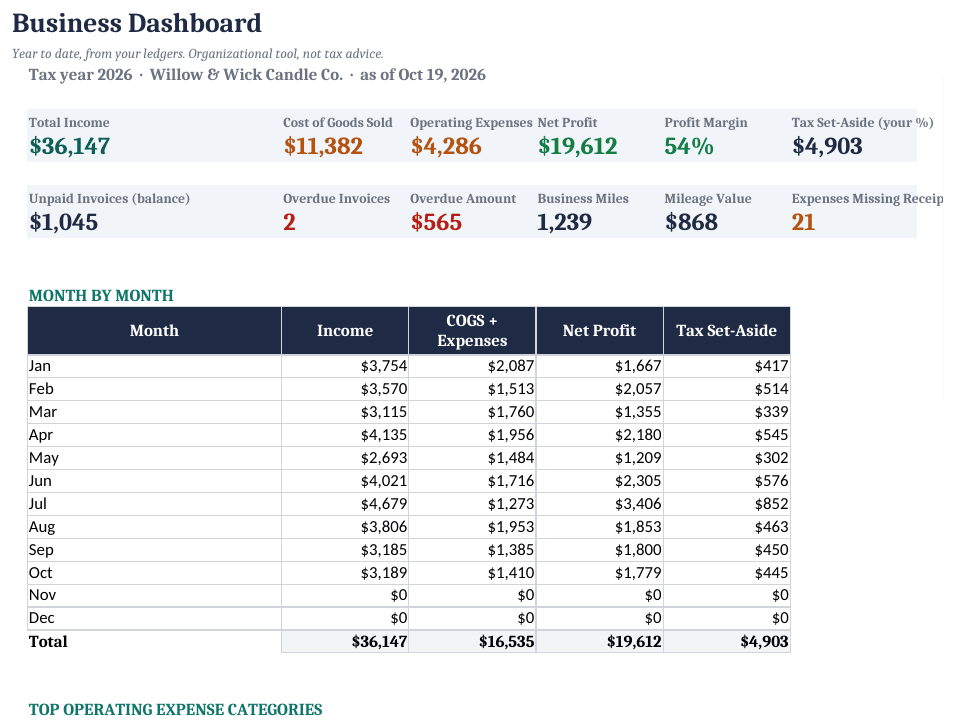This screenshot has width=956, height=728.
Task: Click the Net Profit column header
Action: tap(599, 330)
